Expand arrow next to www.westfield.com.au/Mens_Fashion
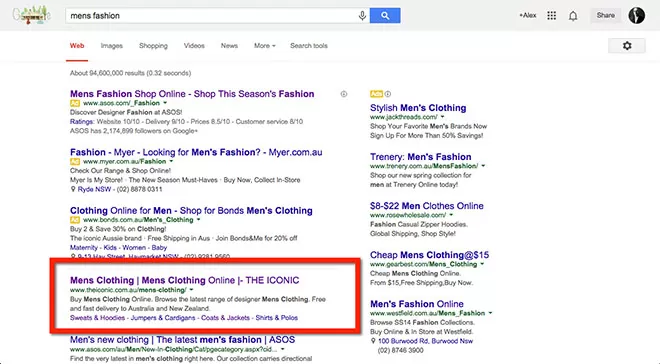 490,313
